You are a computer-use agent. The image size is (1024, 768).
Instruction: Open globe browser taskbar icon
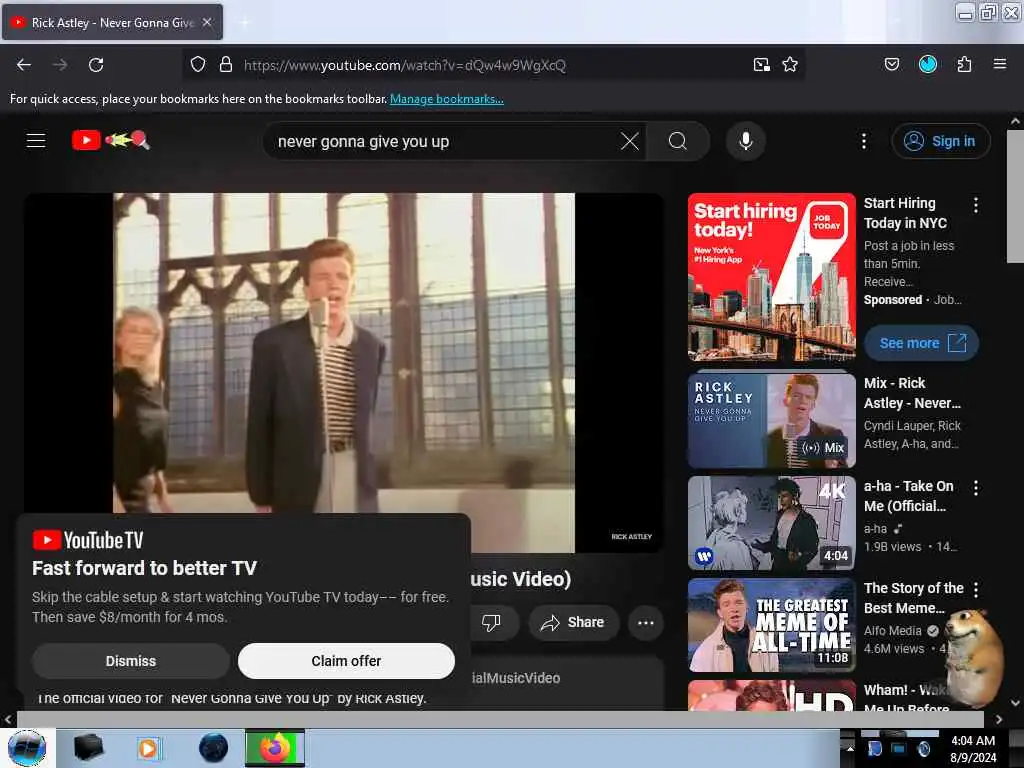(213, 748)
